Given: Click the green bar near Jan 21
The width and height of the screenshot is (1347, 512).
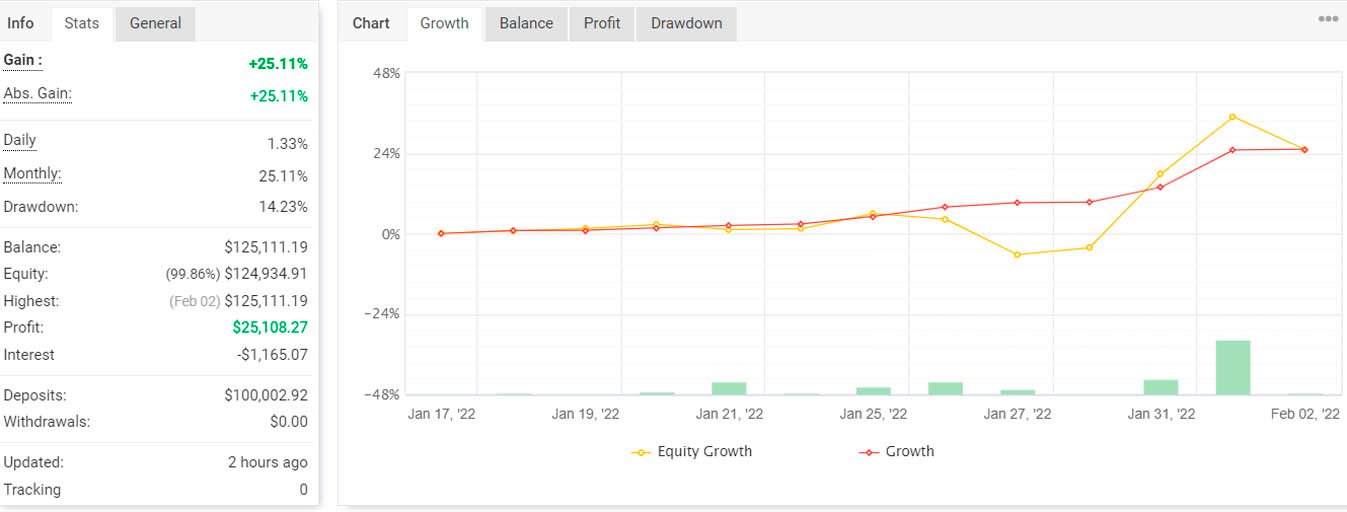Looking at the screenshot, I should (729, 388).
